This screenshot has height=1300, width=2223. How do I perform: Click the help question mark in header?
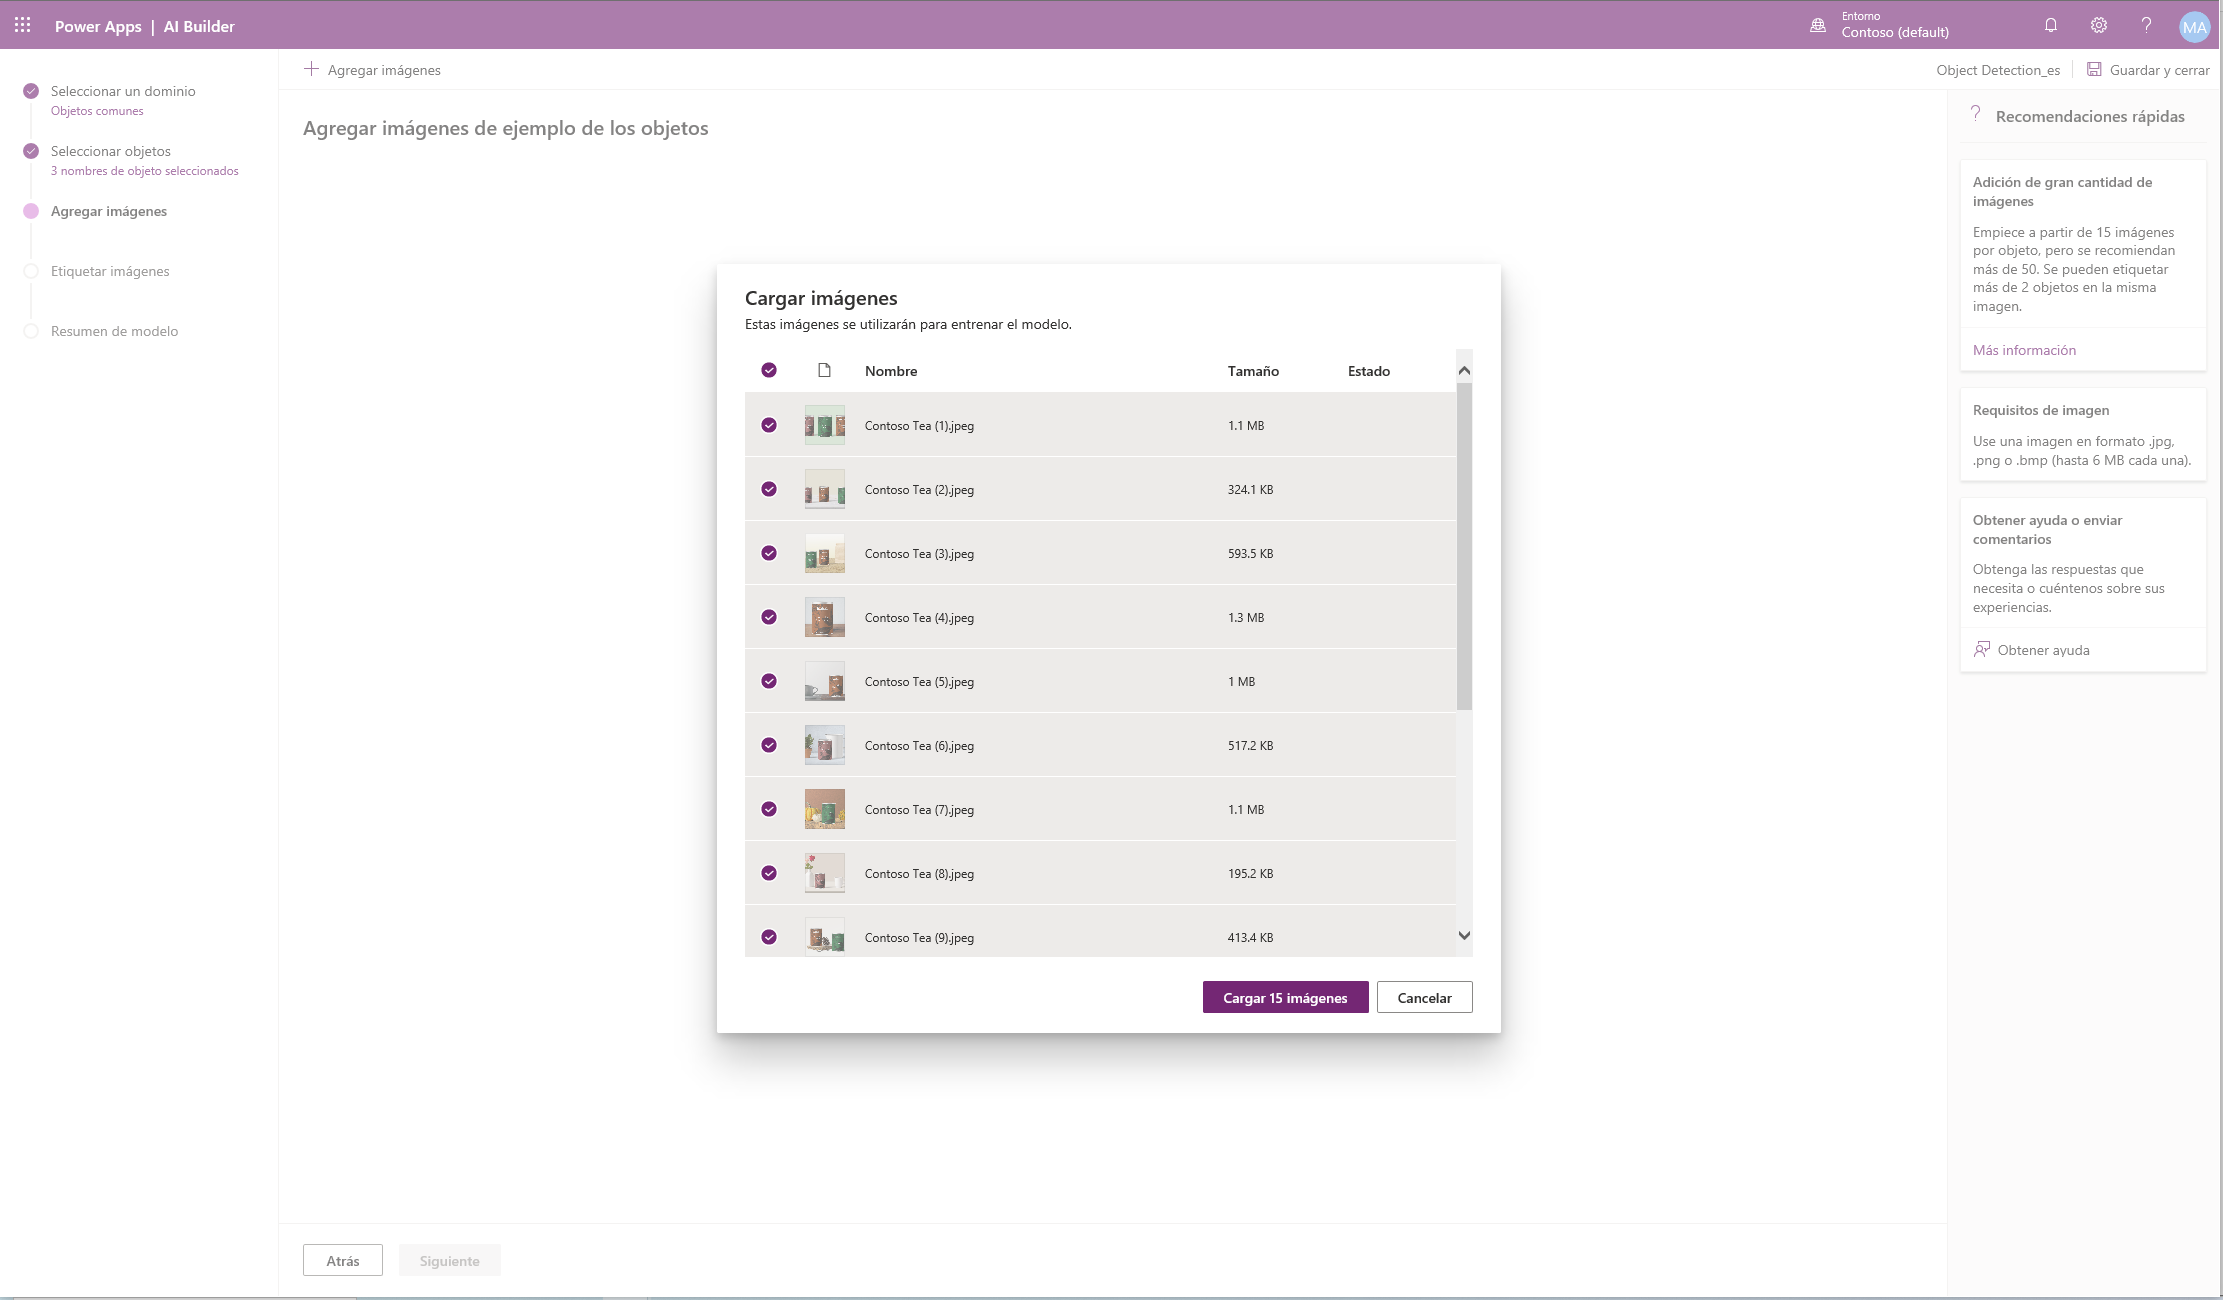tap(2146, 26)
